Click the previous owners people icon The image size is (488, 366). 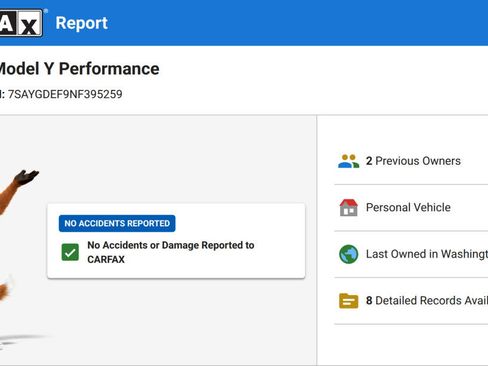click(x=348, y=161)
